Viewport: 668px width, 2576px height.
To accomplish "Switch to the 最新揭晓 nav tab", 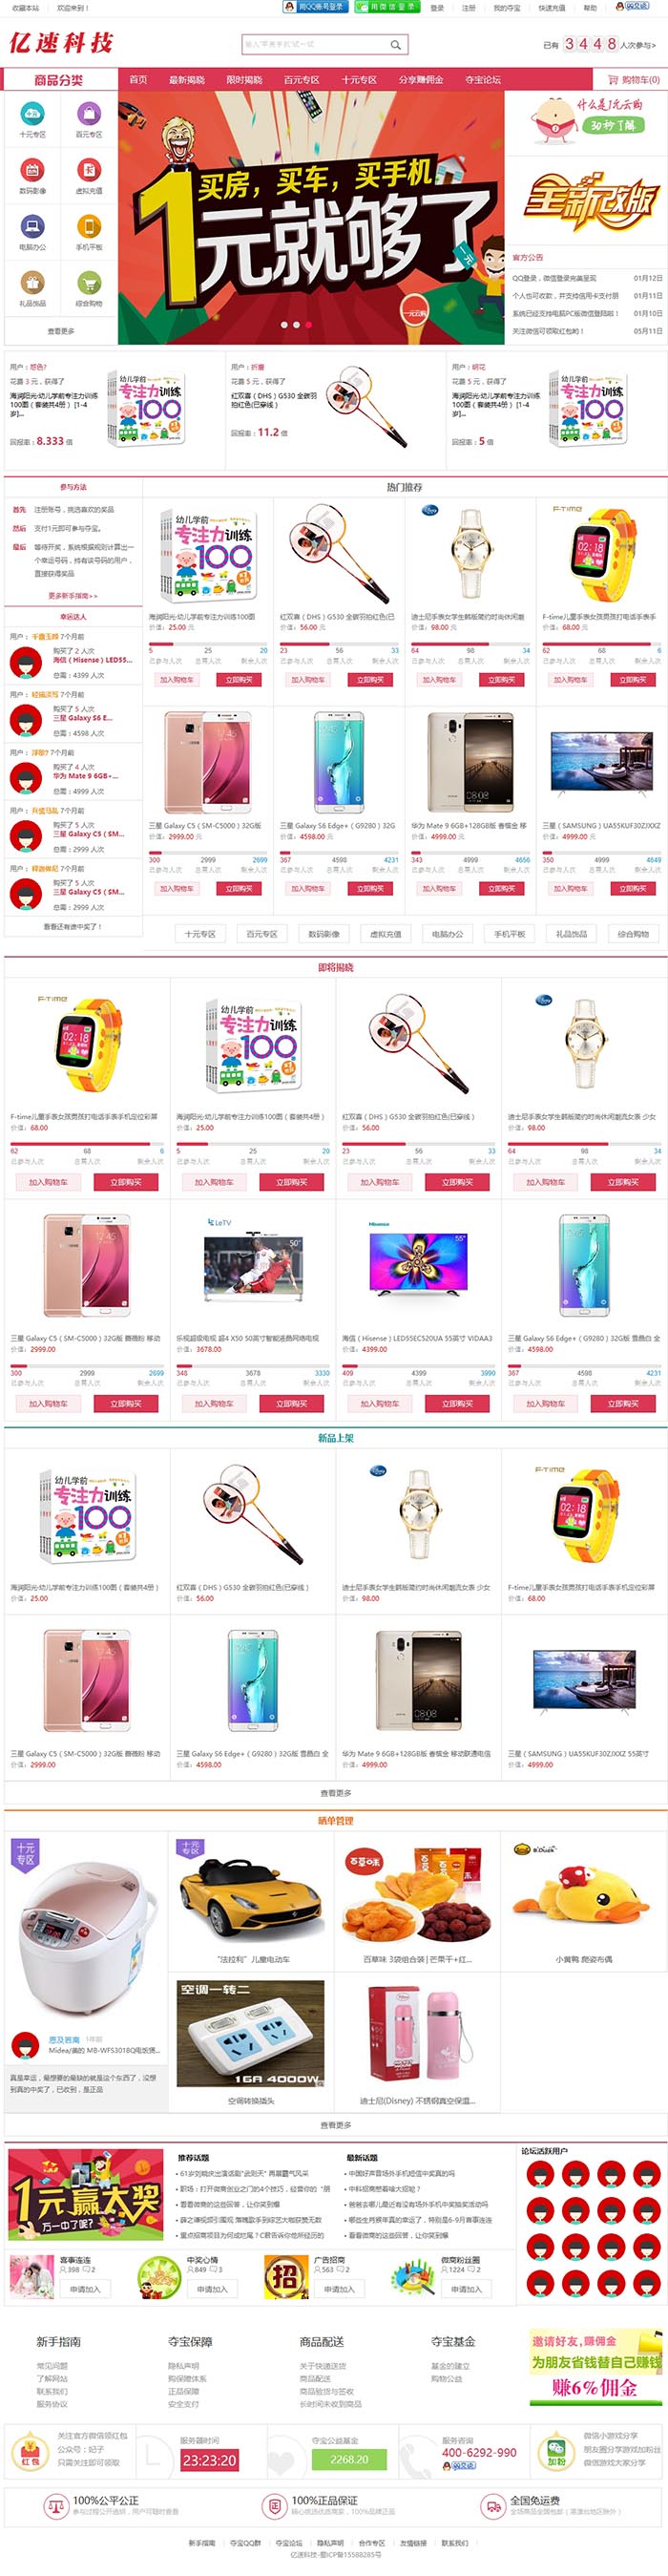I will 186,80.
